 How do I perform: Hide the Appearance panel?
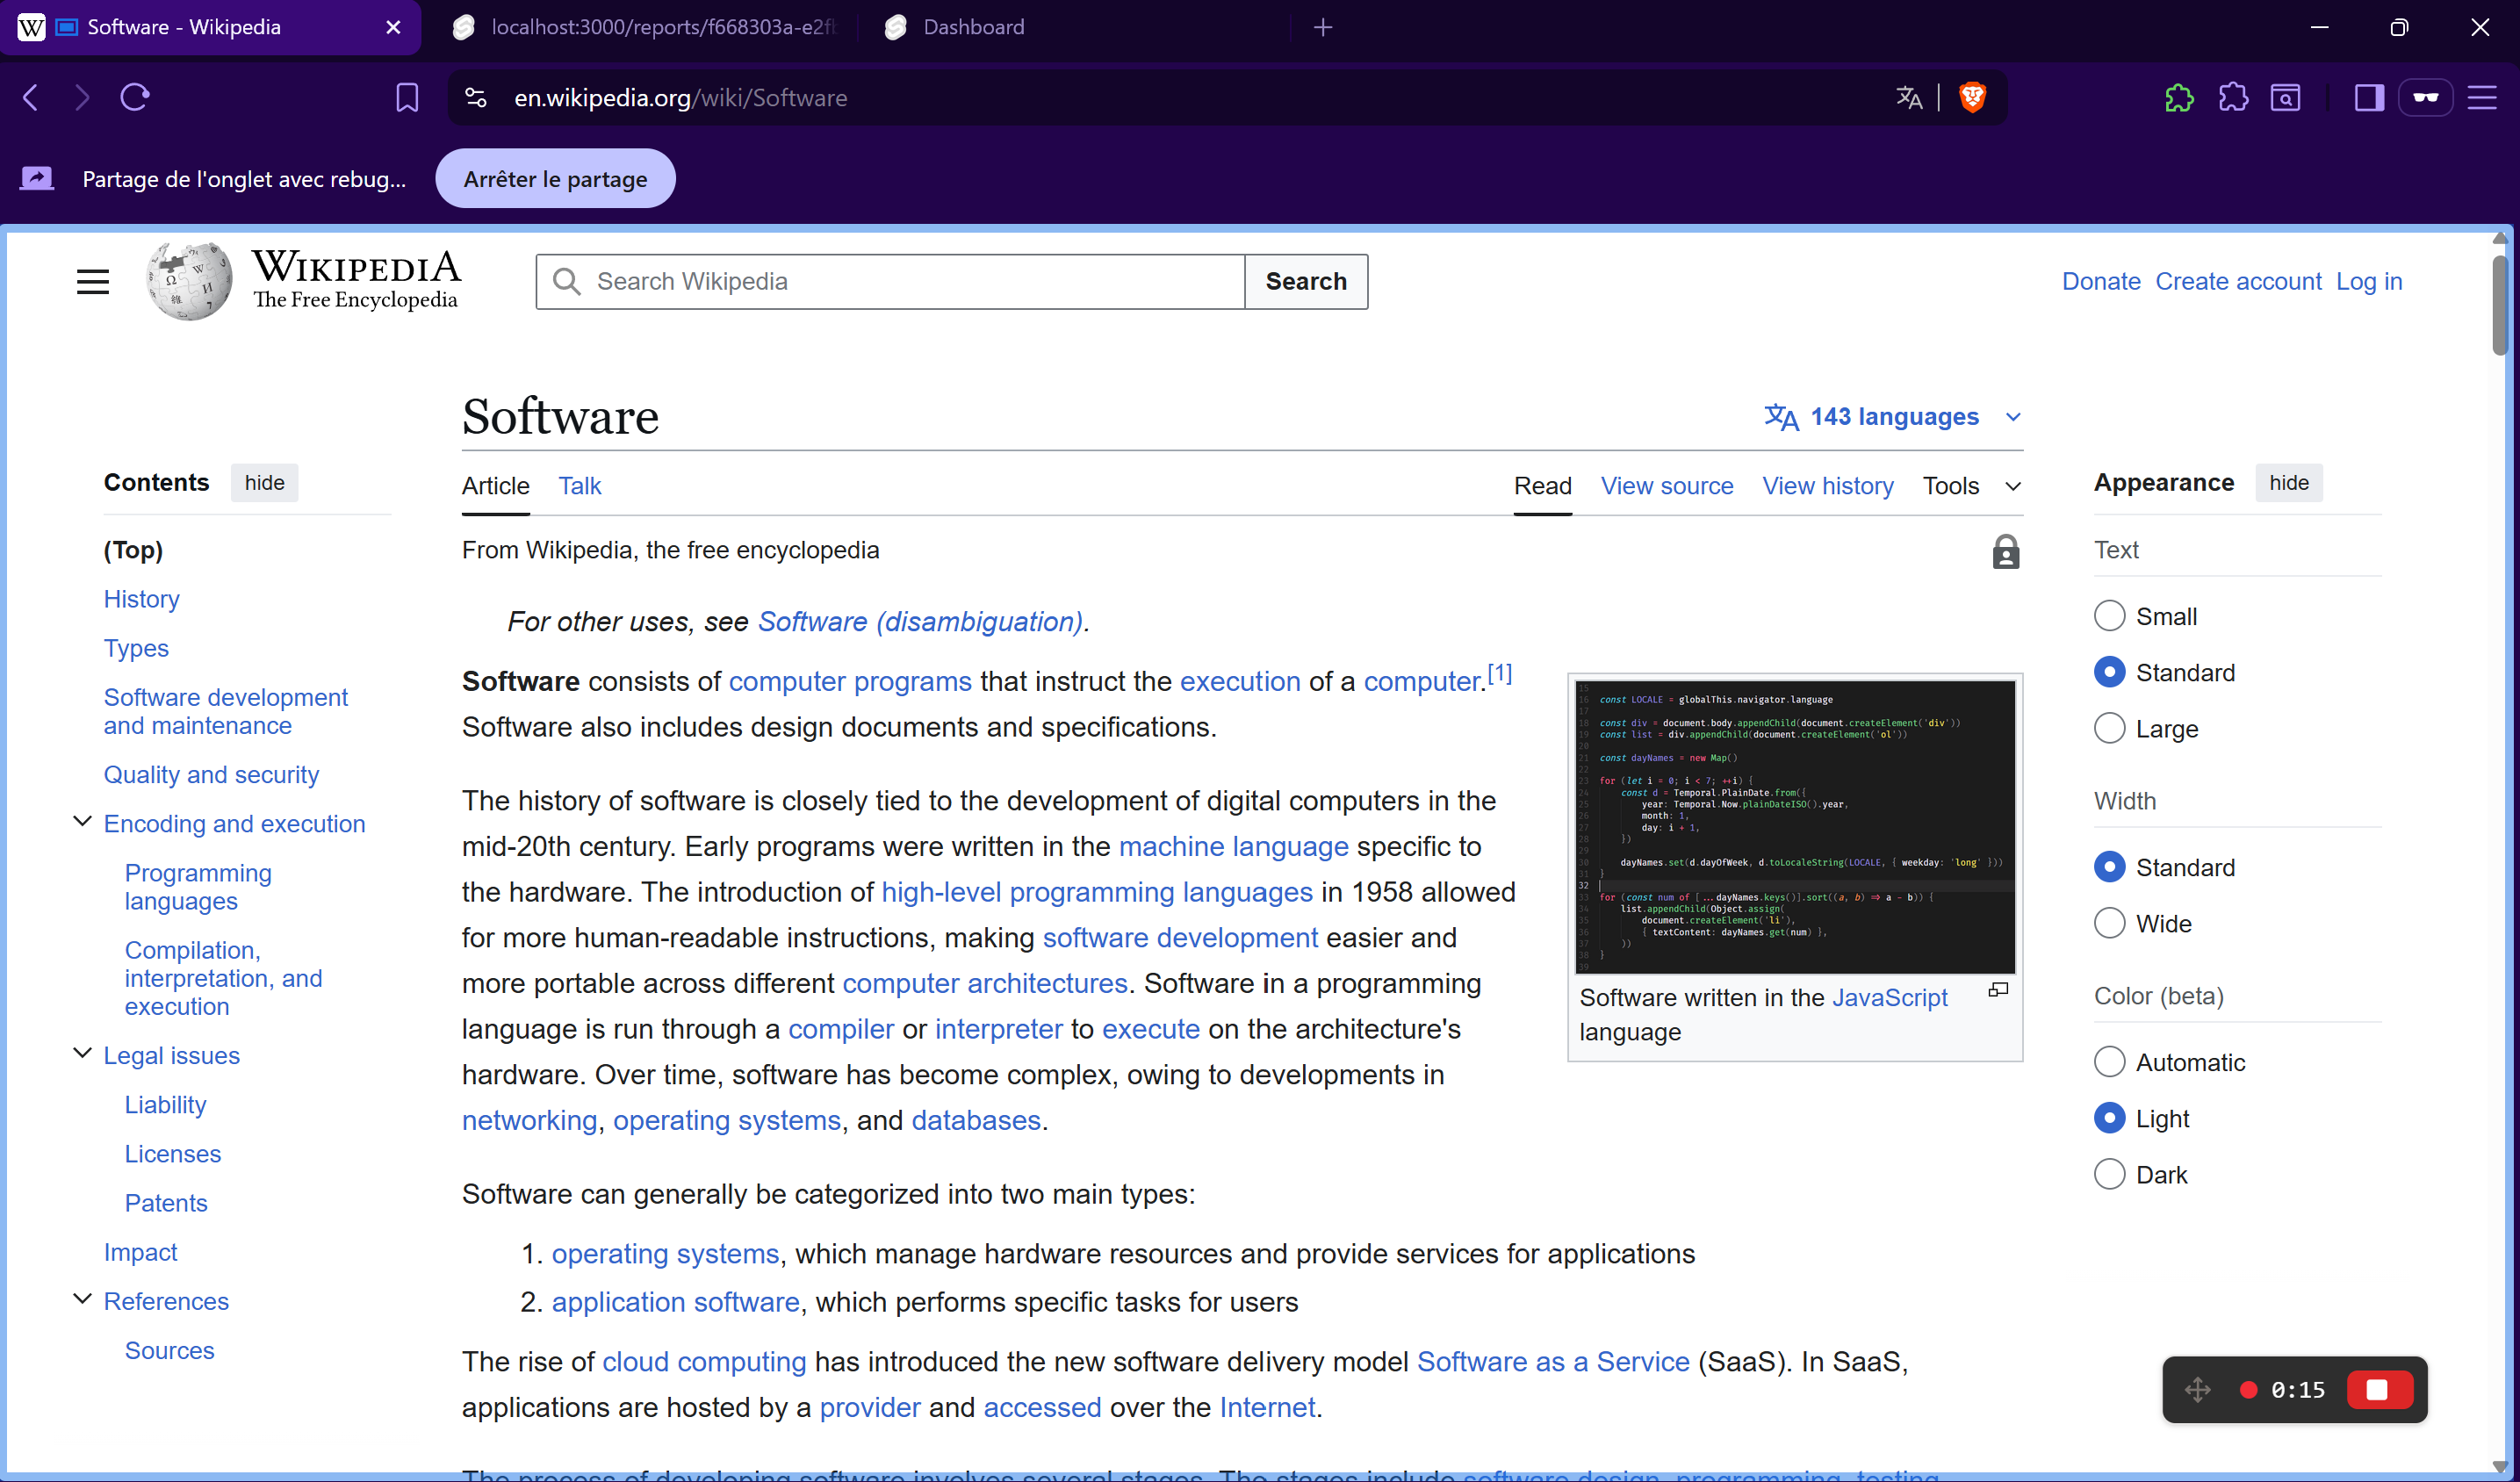2288,483
